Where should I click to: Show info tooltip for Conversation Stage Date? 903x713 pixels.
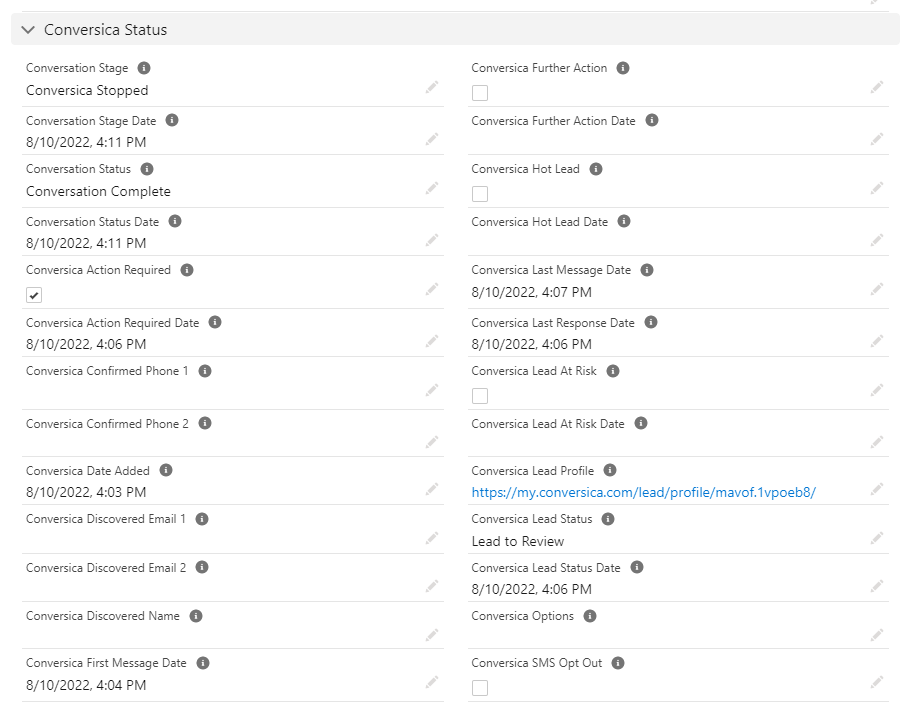pyautogui.click(x=172, y=120)
